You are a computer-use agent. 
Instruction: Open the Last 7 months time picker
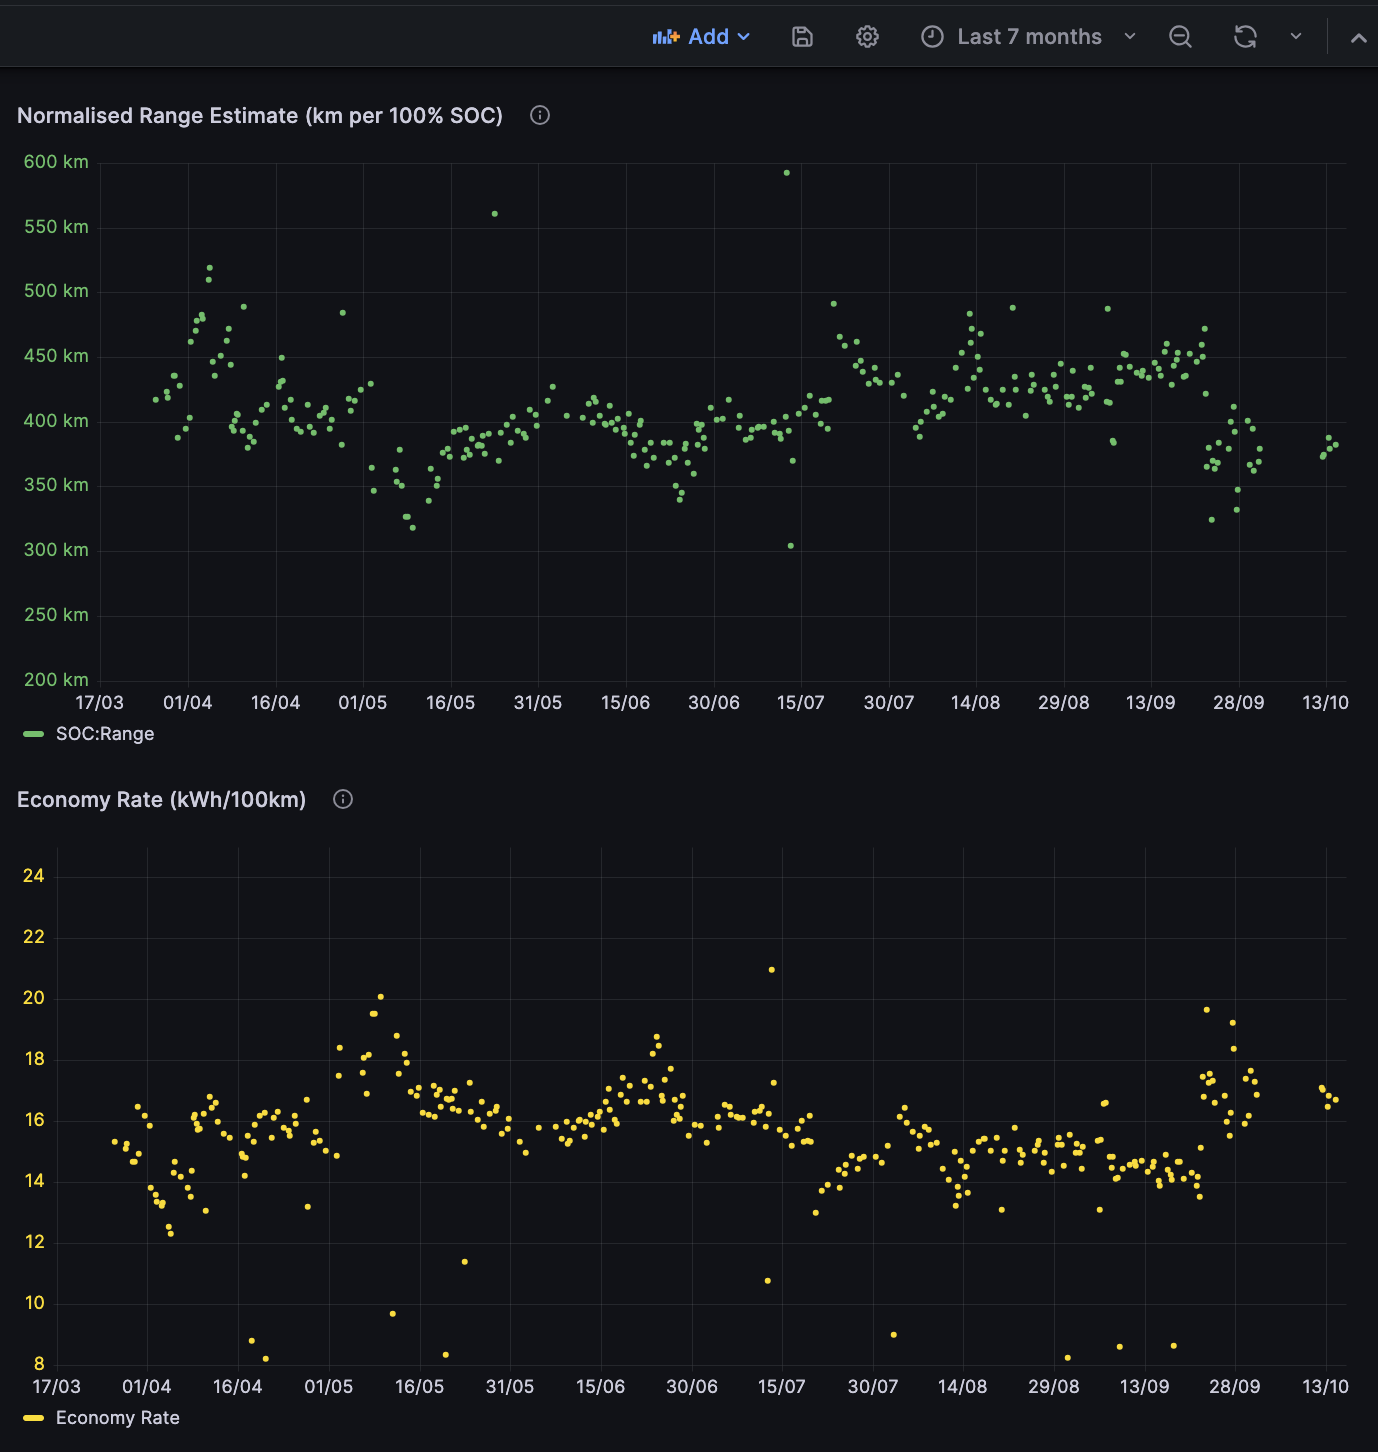pyautogui.click(x=1029, y=37)
